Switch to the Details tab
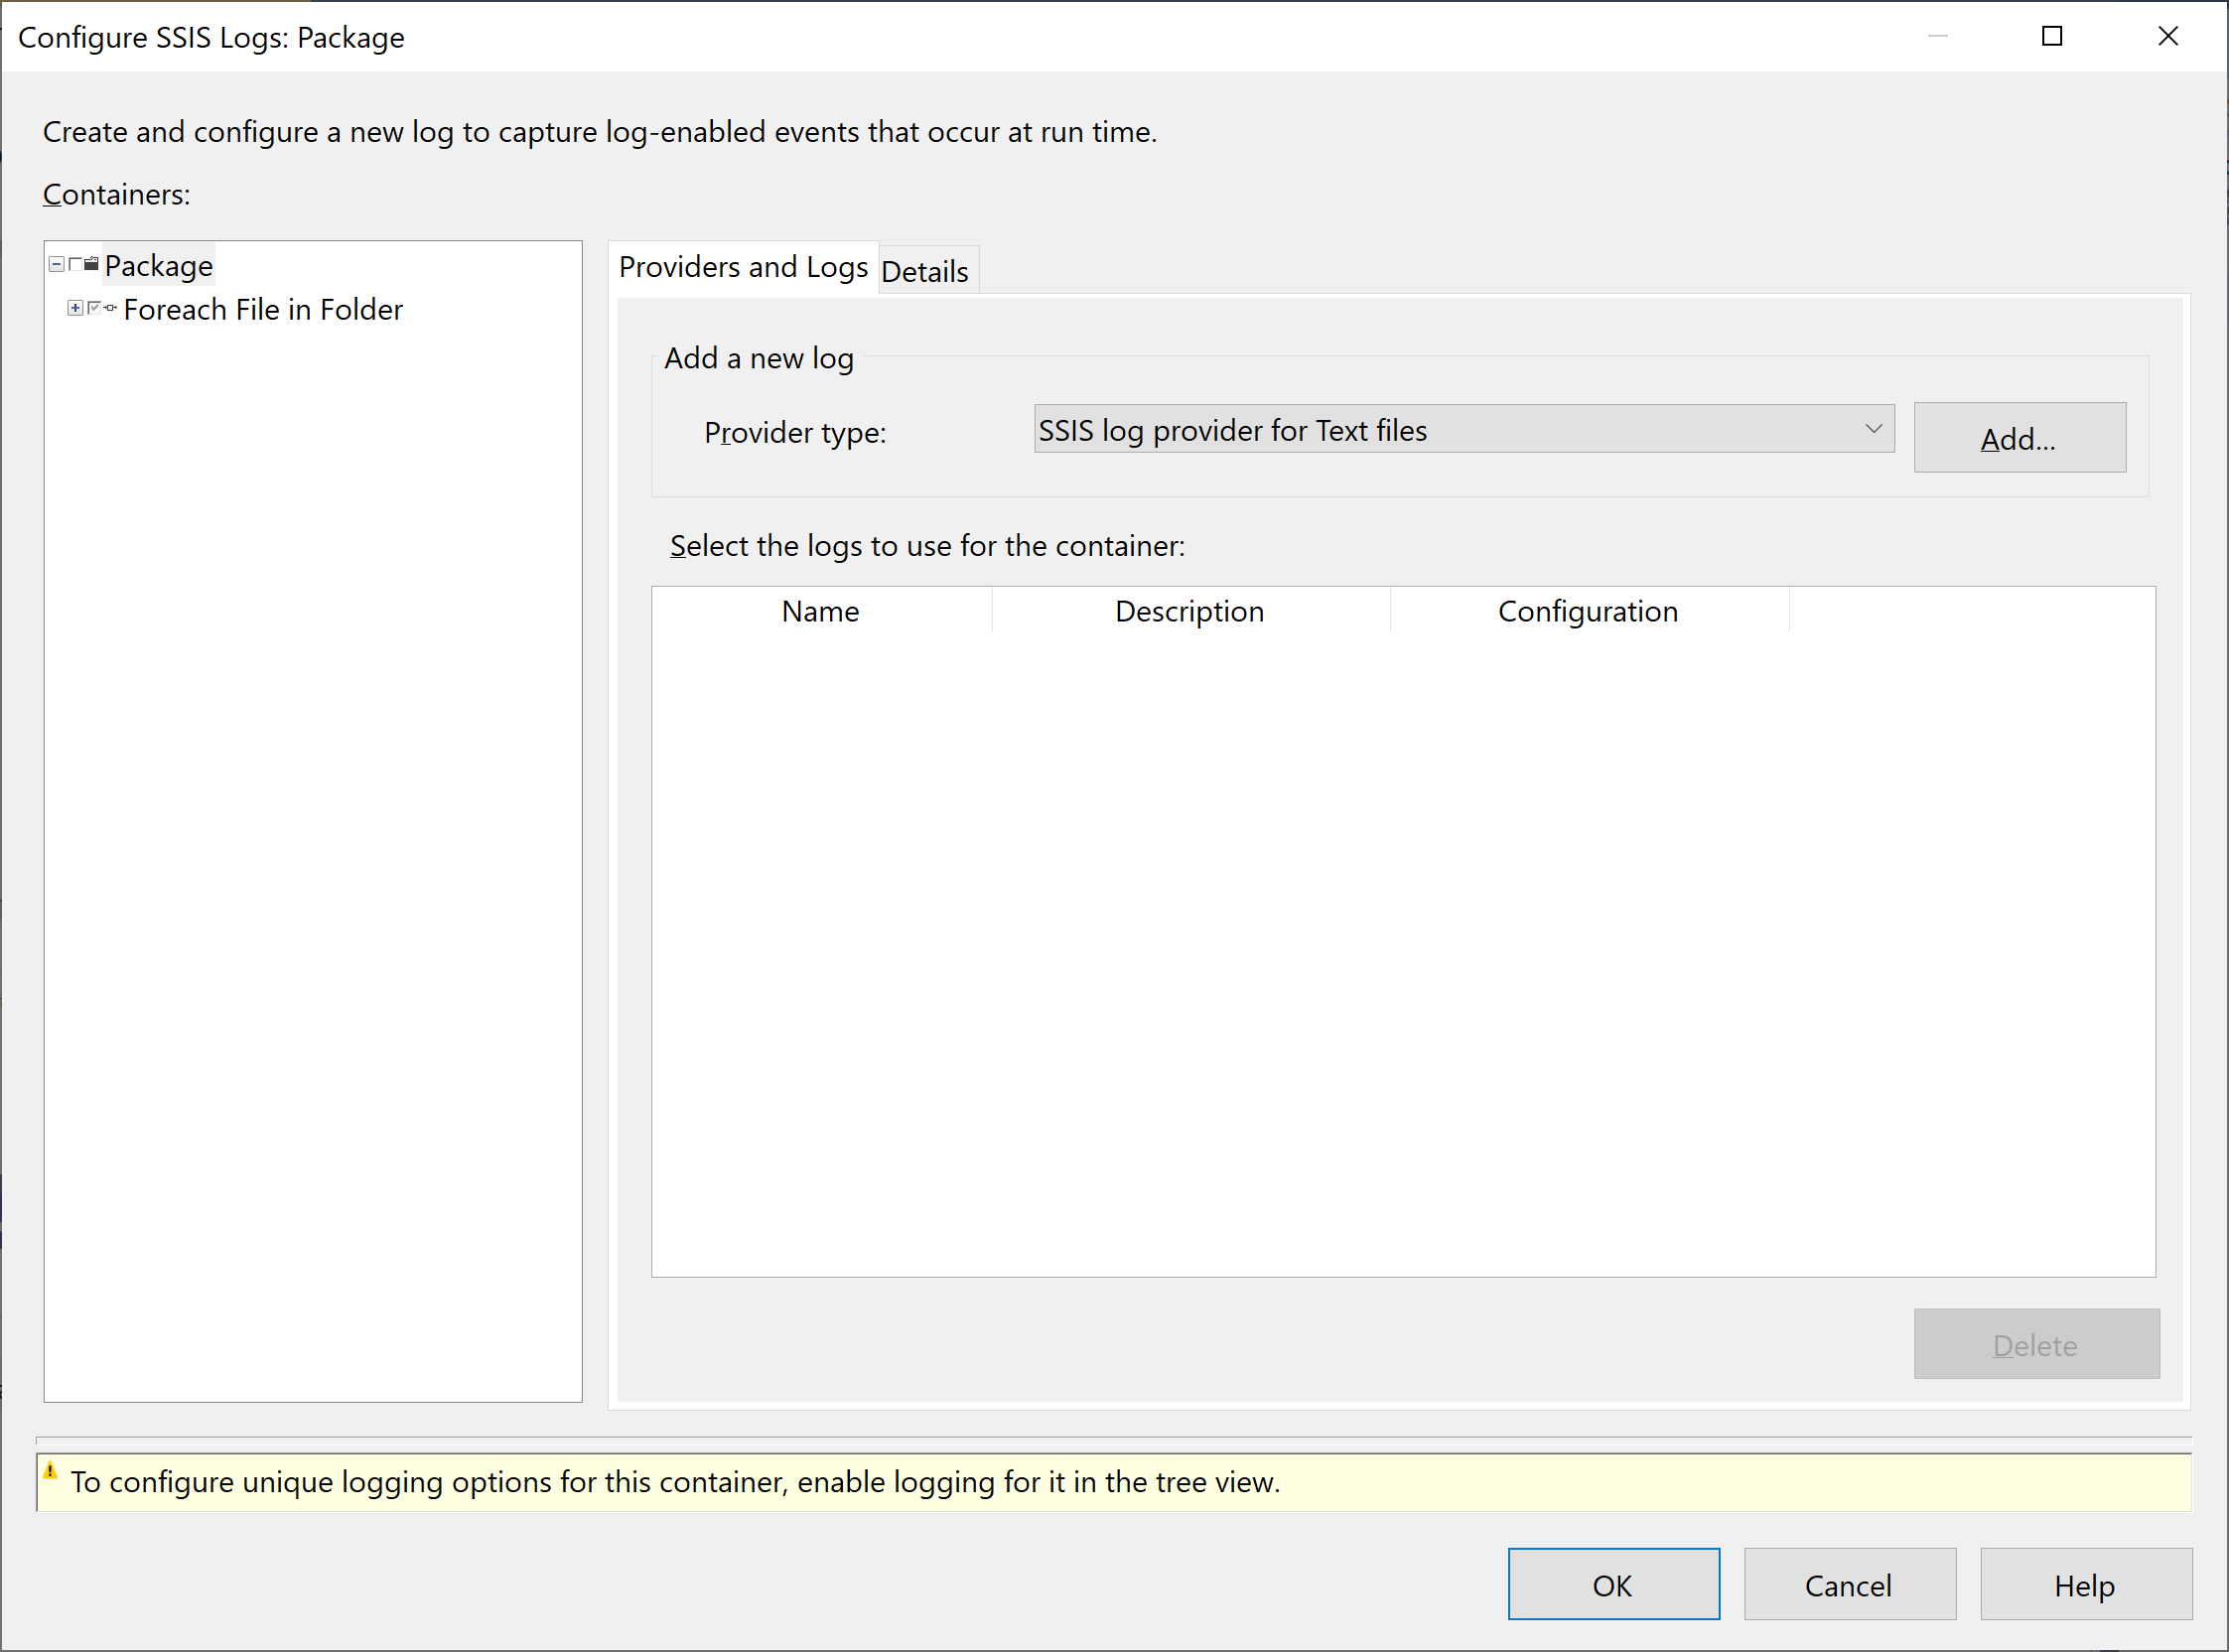The height and width of the screenshot is (1652, 2229). [x=925, y=271]
